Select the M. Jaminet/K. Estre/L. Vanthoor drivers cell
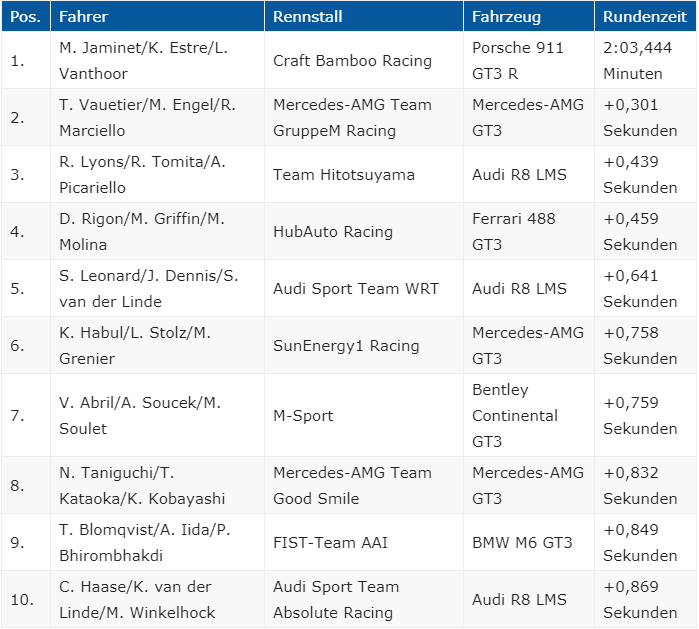This screenshot has width=699, height=629. (x=157, y=60)
